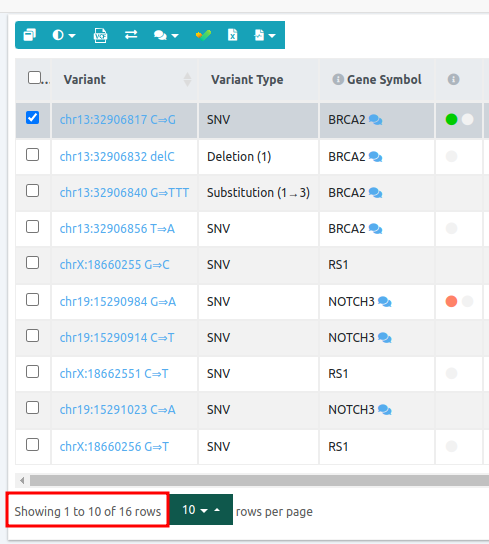489x544 pixels.
Task: Open the rows-per-page dropdown showing 10
Action: (201, 509)
